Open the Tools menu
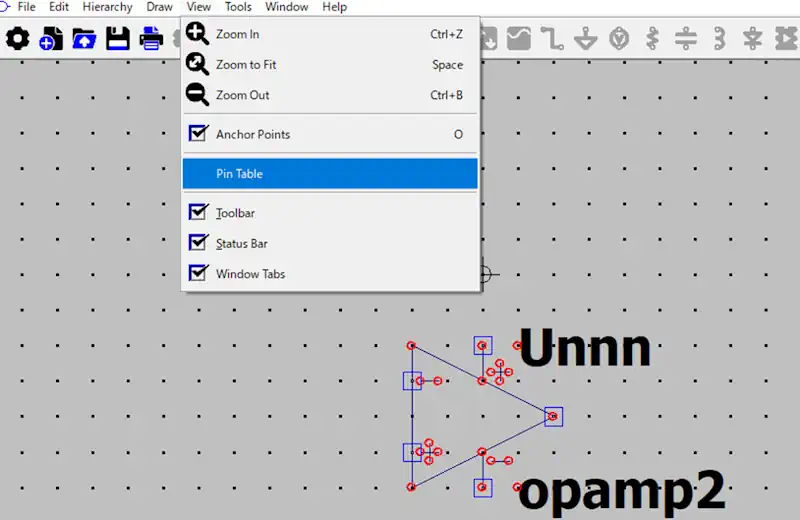The image size is (800, 520). (238, 7)
